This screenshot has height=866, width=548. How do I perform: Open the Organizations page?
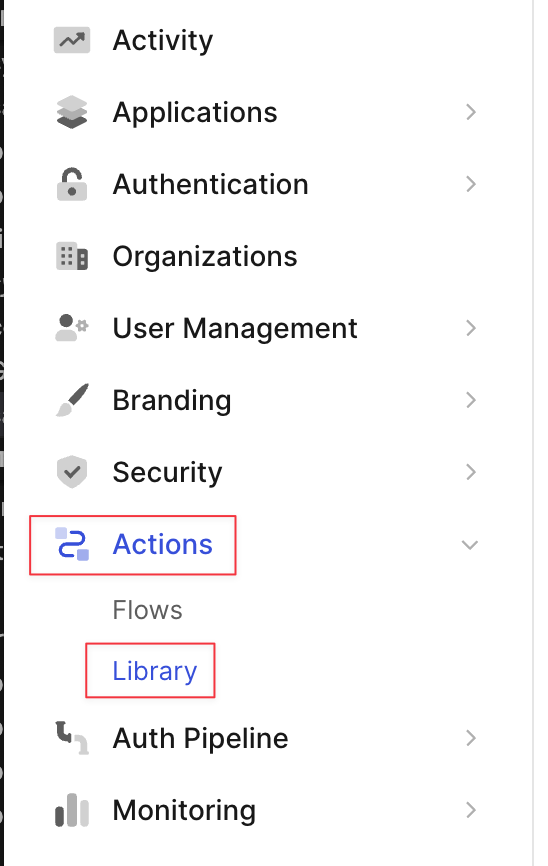(205, 256)
